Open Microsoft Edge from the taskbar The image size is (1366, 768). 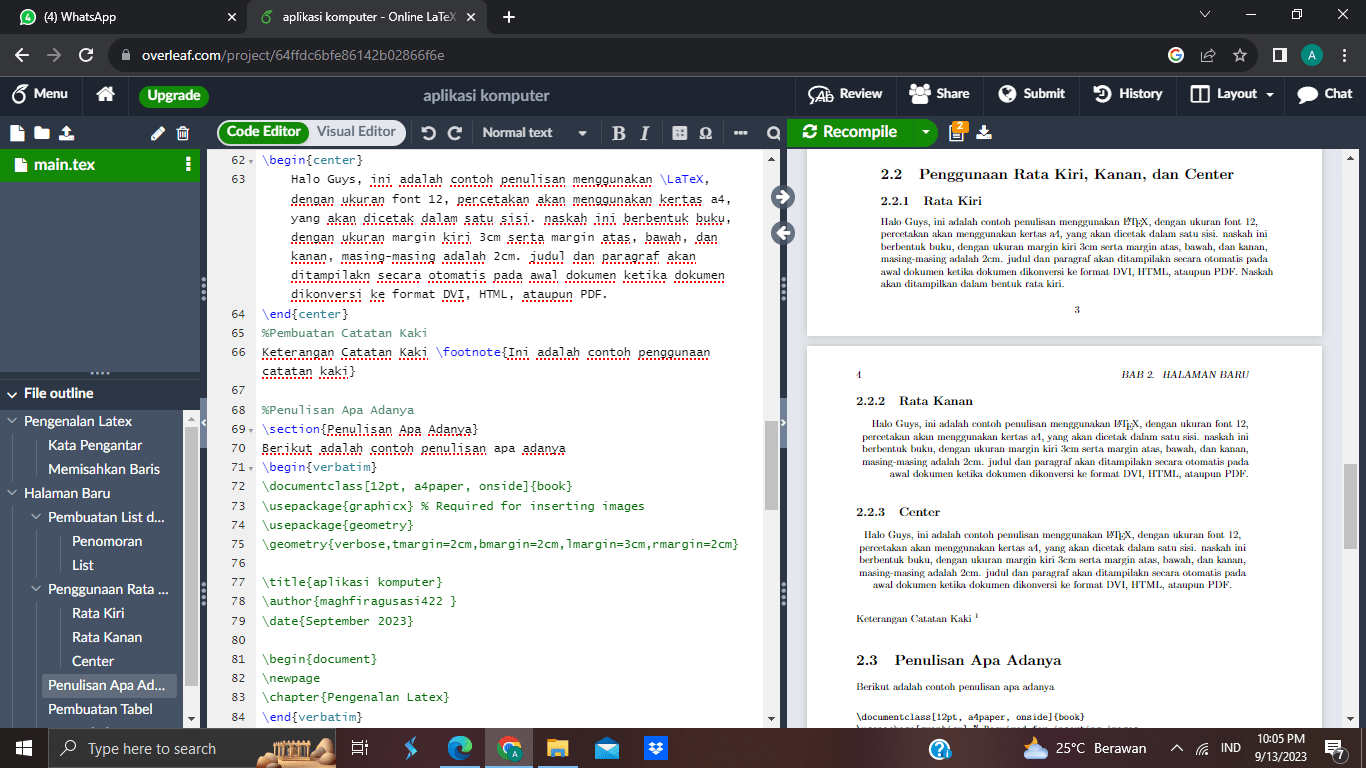460,748
